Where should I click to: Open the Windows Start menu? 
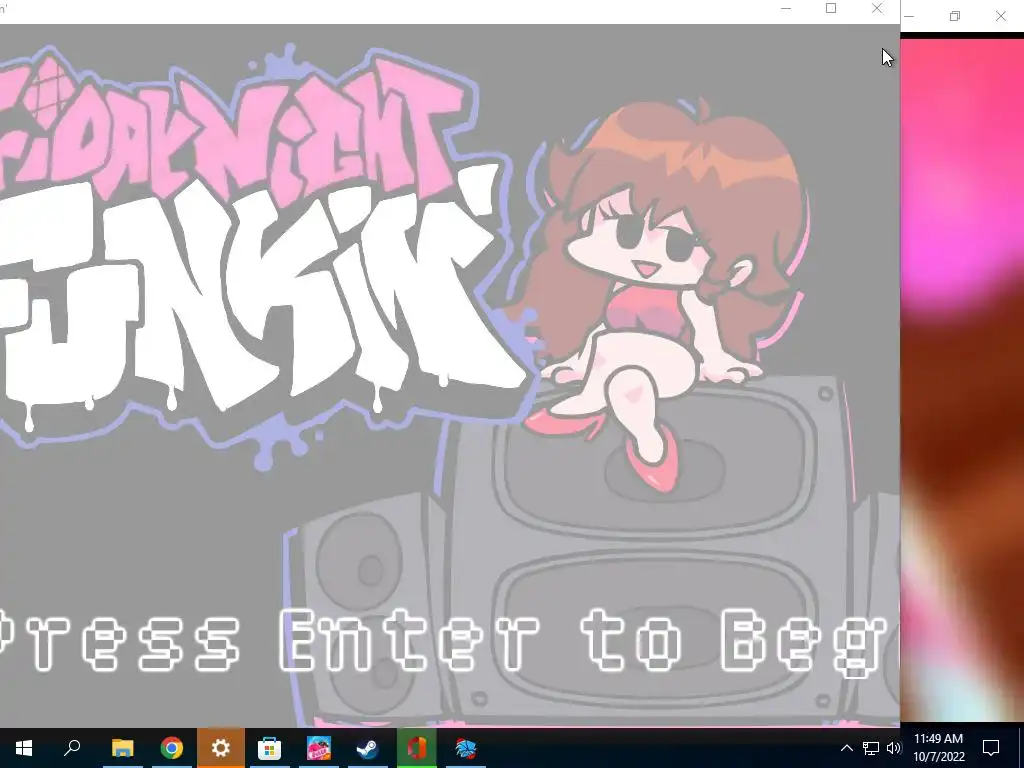pos(24,748)
